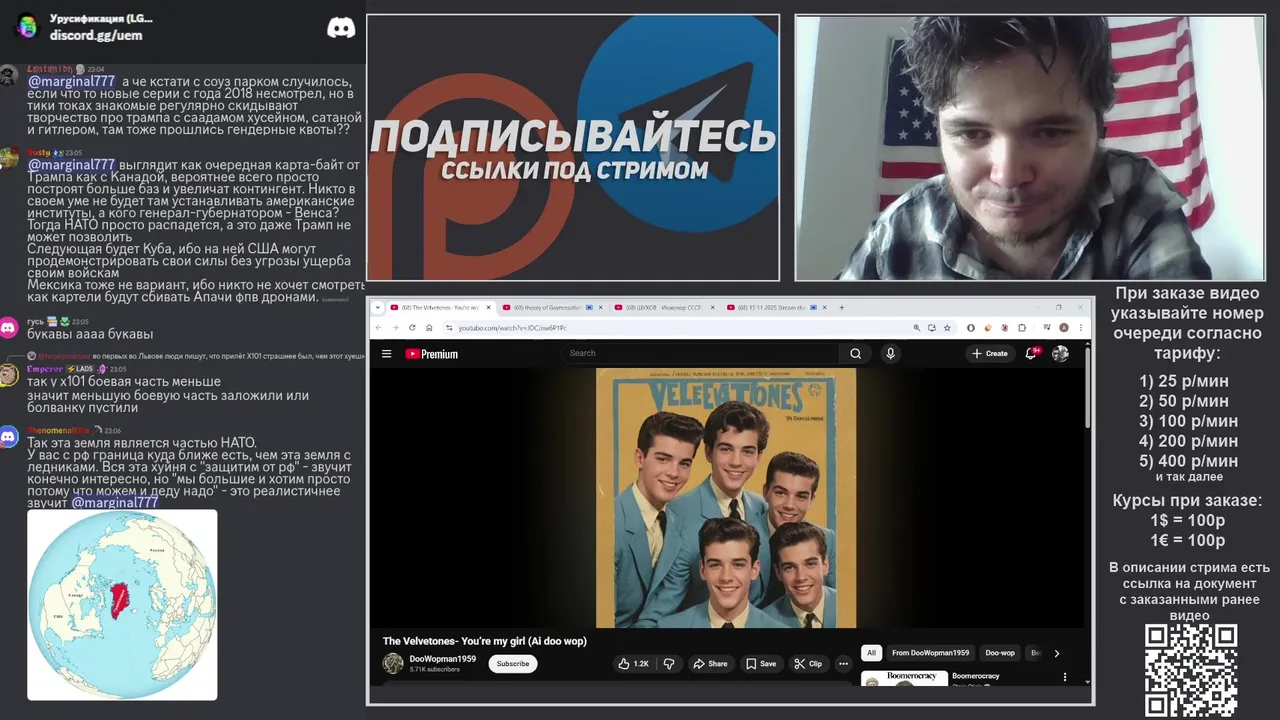The image size is (1280, 720).
Task: Click the YouTube Premium logo
Action: click(431, 353)
